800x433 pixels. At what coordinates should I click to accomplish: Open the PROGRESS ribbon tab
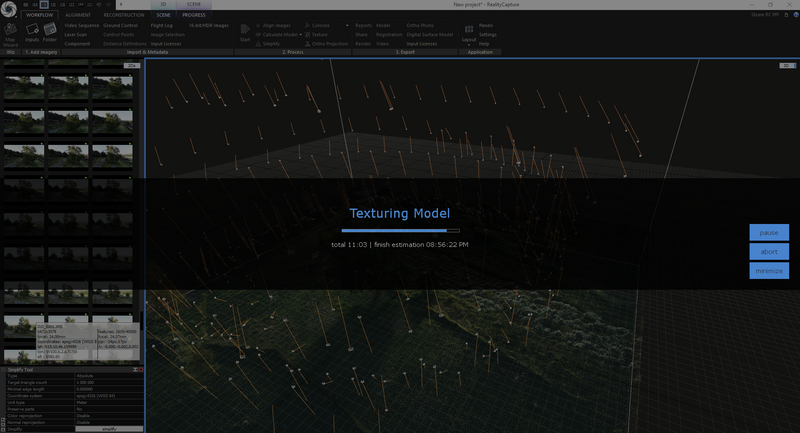click(194, 15)
